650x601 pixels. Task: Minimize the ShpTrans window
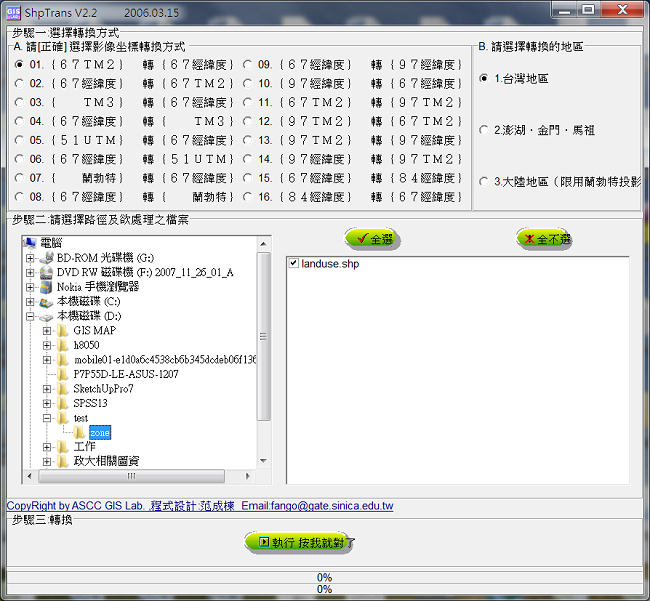tap(564, 10)
